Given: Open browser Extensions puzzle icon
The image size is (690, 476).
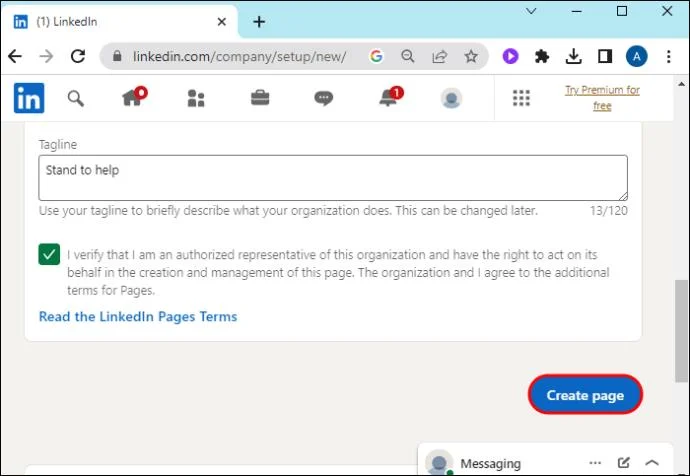Looking at the screenshot, I should click(542, 56).
